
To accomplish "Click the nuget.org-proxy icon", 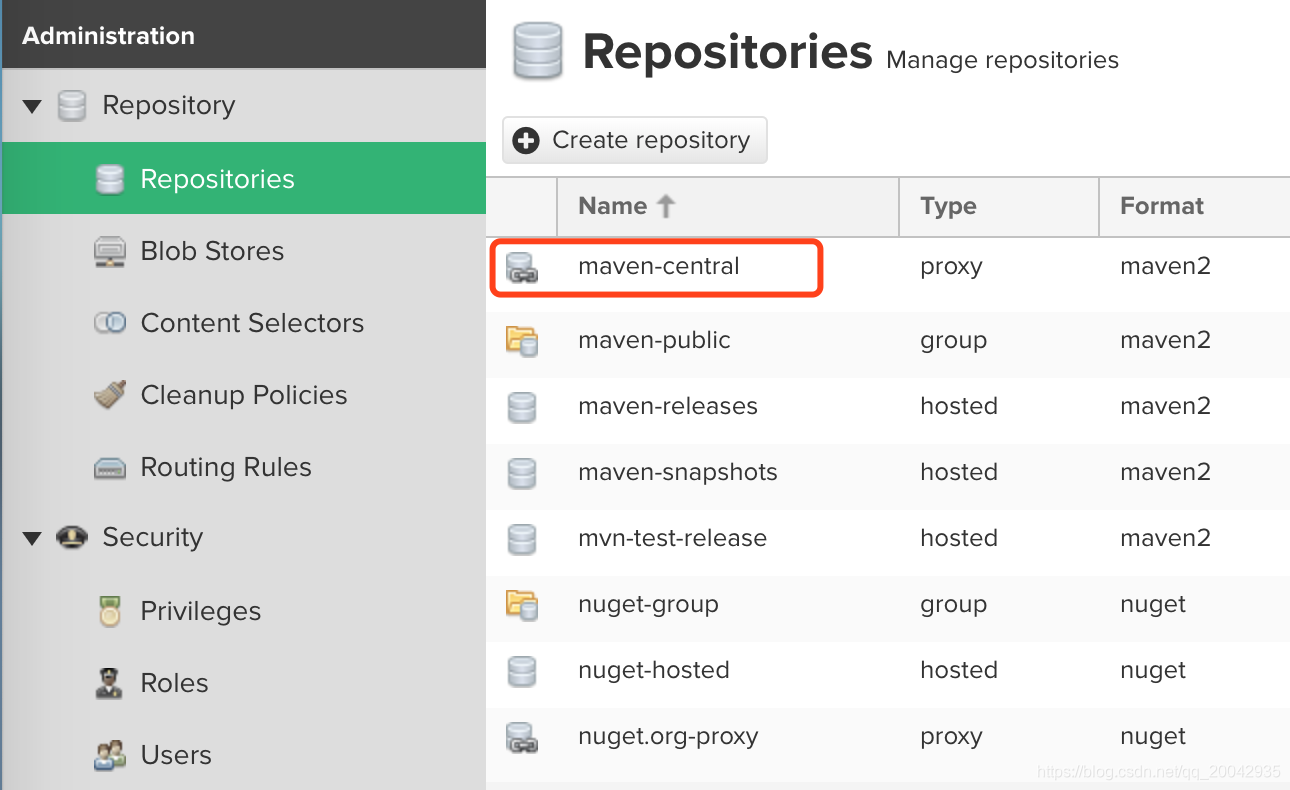I will [x=521, y=737].
